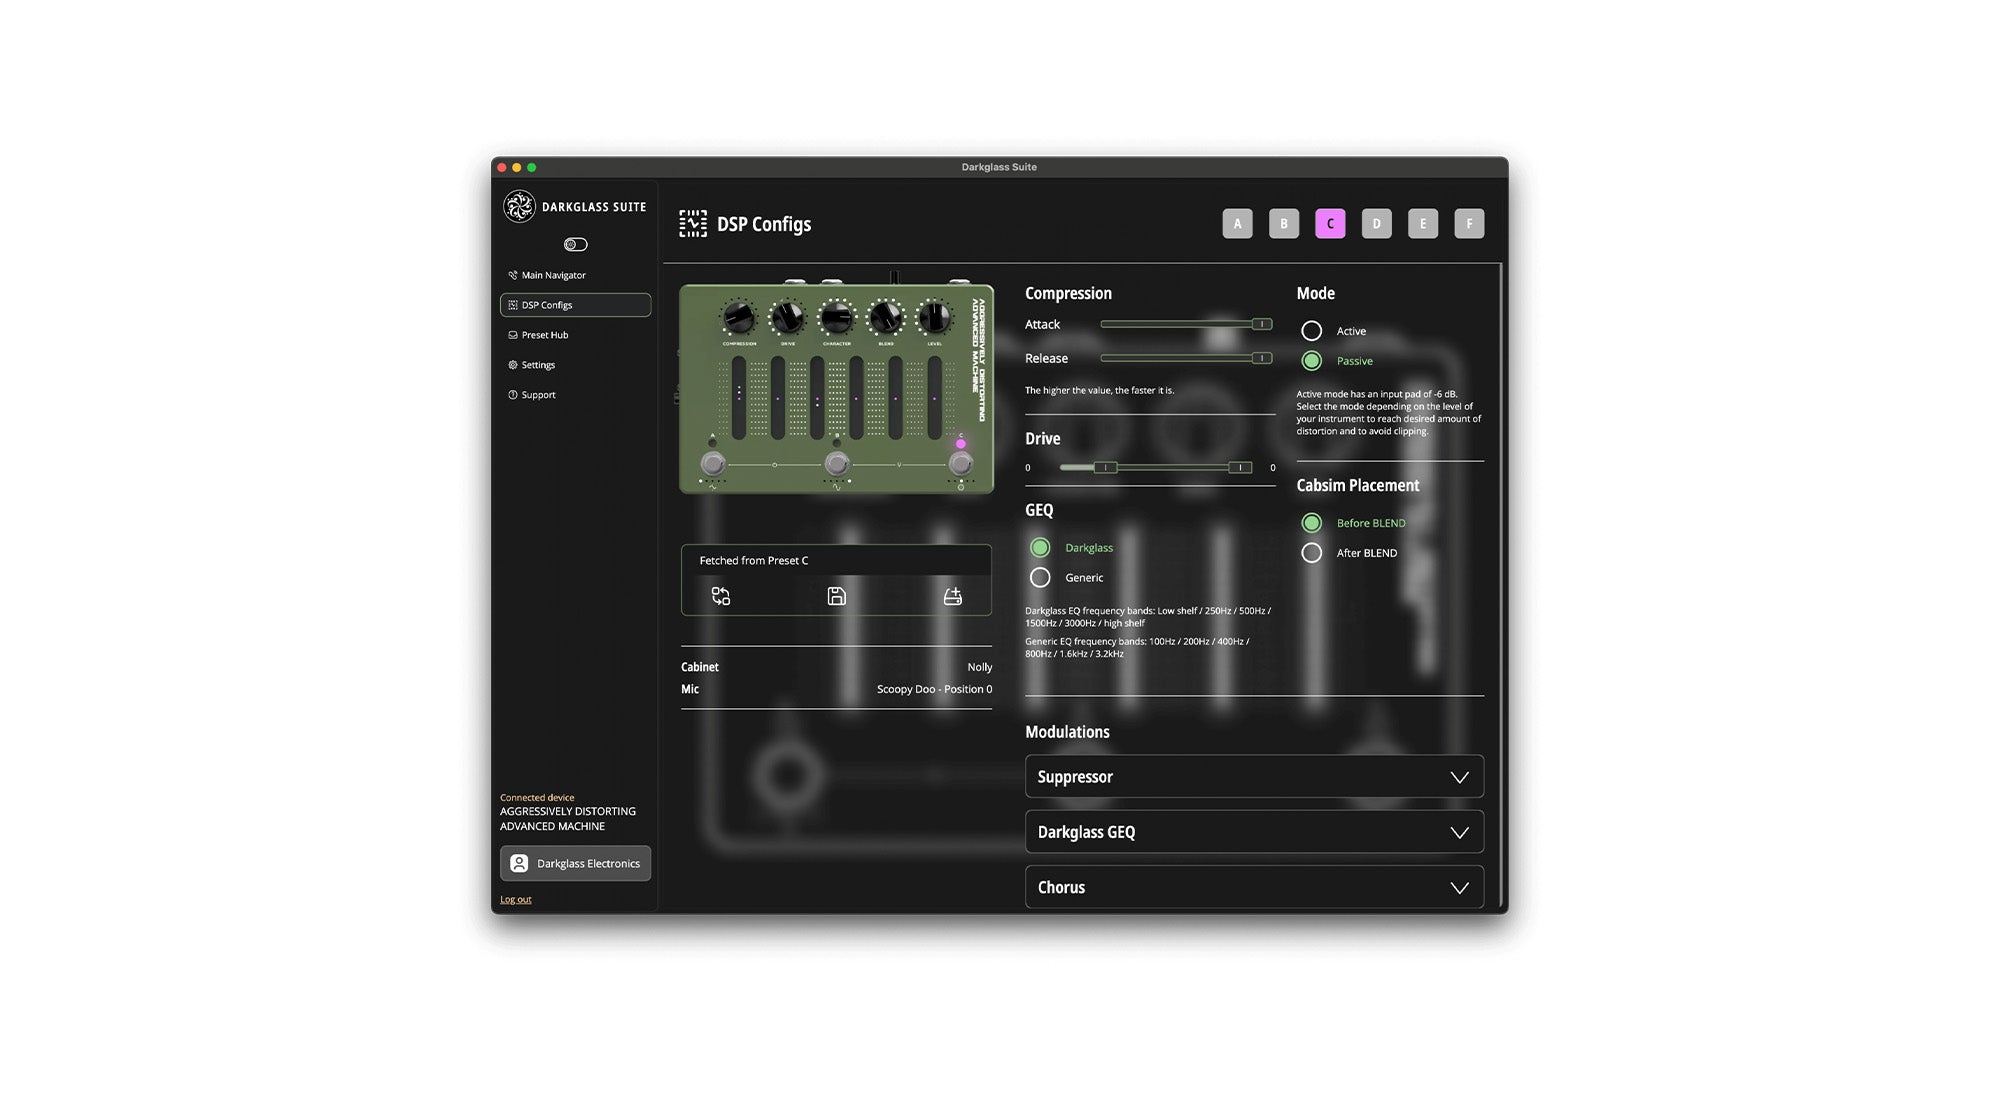Select Darkglass GEQ radio option
The width and height of the screenshot is (2000, 1100).
tap(1040, 548)
